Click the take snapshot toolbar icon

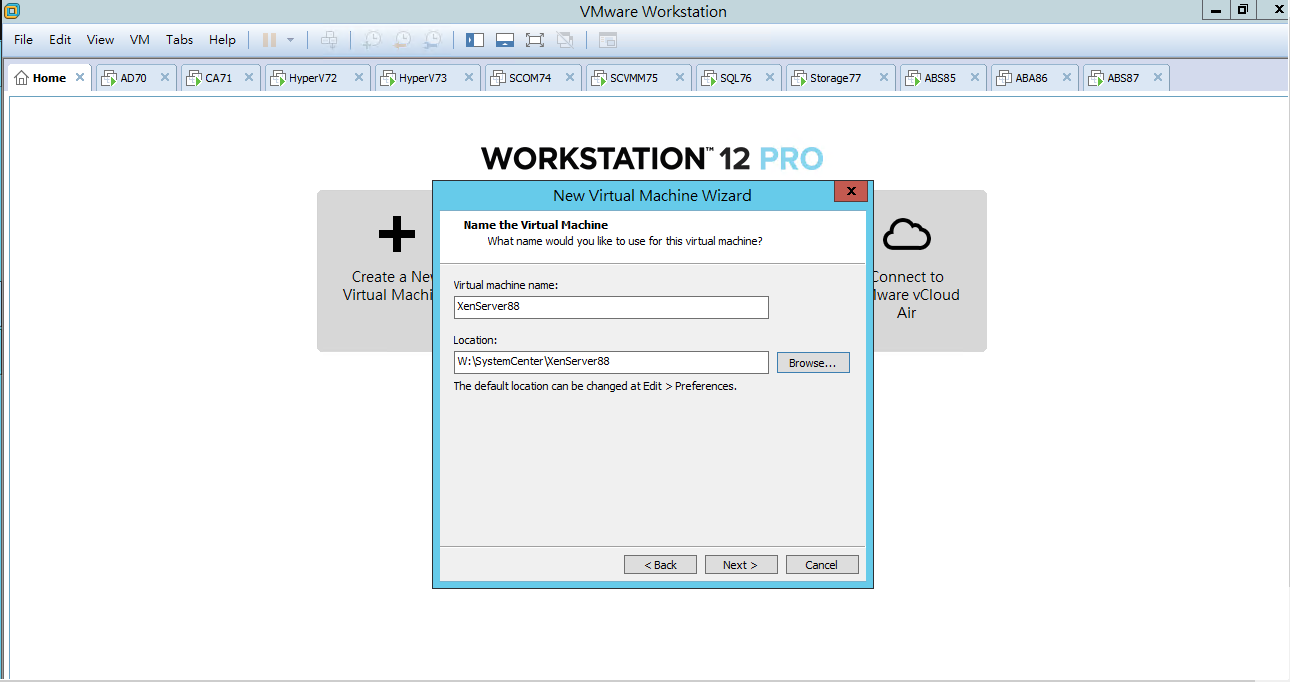click(x=371, y=40)
